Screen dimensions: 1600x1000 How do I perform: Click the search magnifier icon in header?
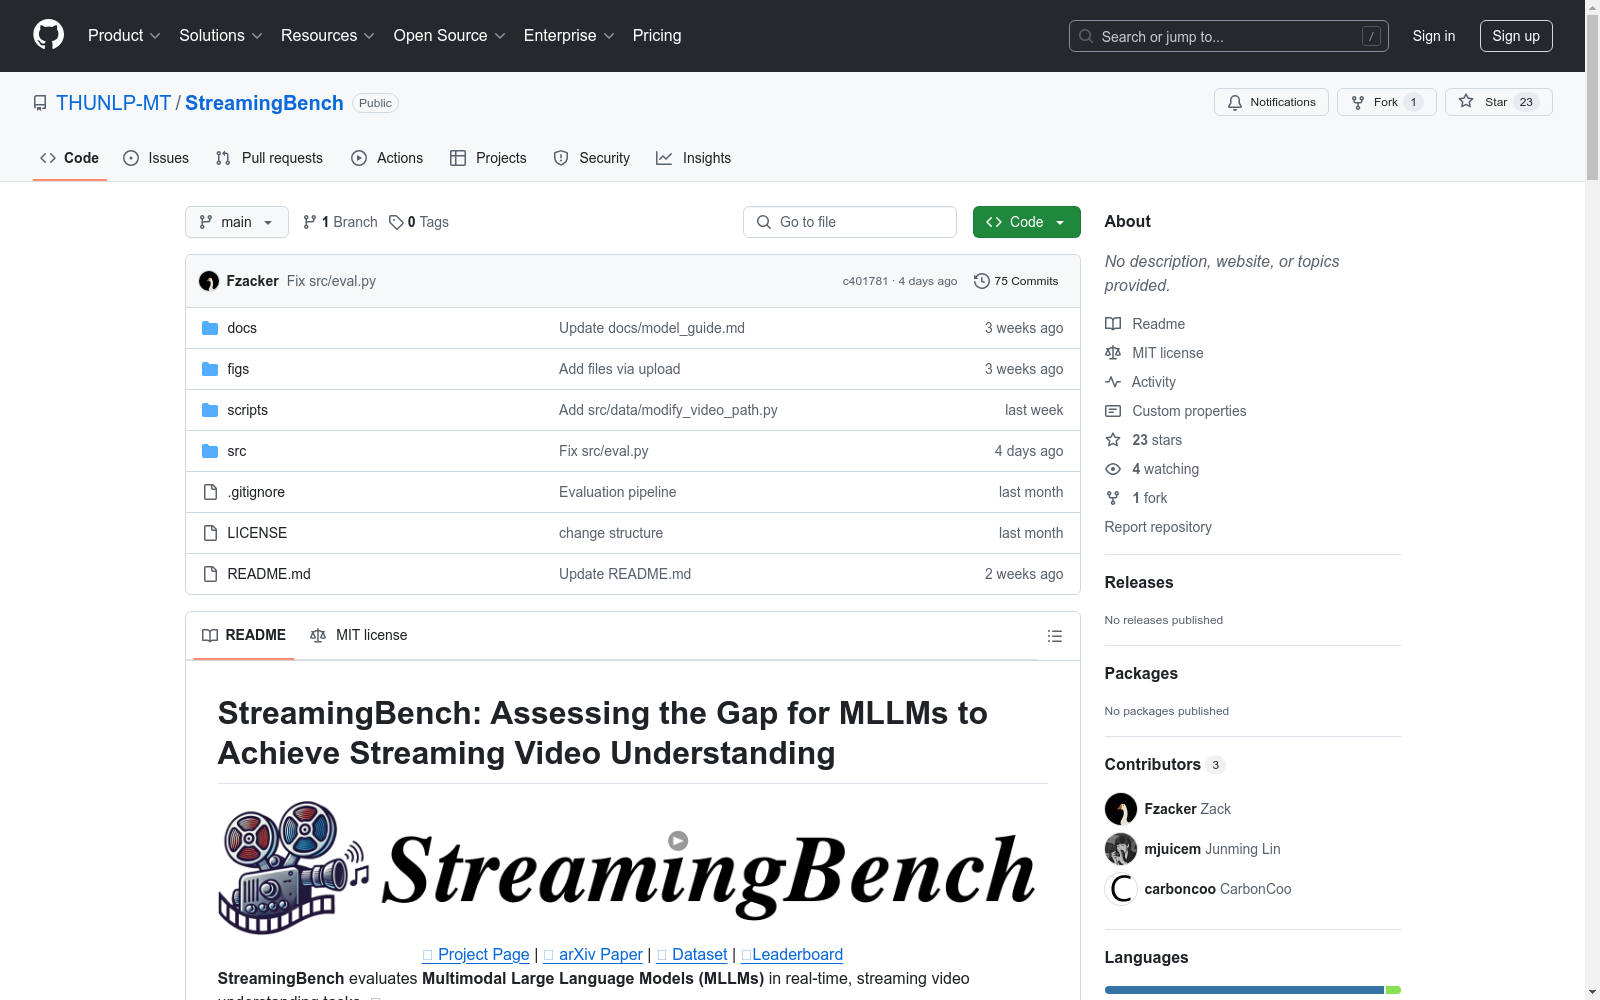pyautogui.click(x=1086, y=36)
